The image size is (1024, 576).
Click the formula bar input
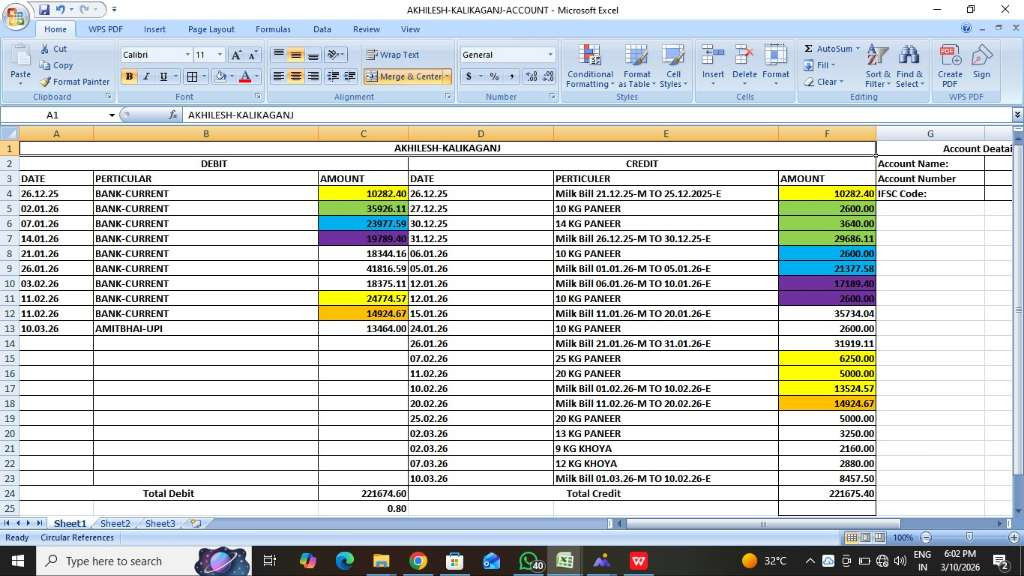(x=598, y=115)
